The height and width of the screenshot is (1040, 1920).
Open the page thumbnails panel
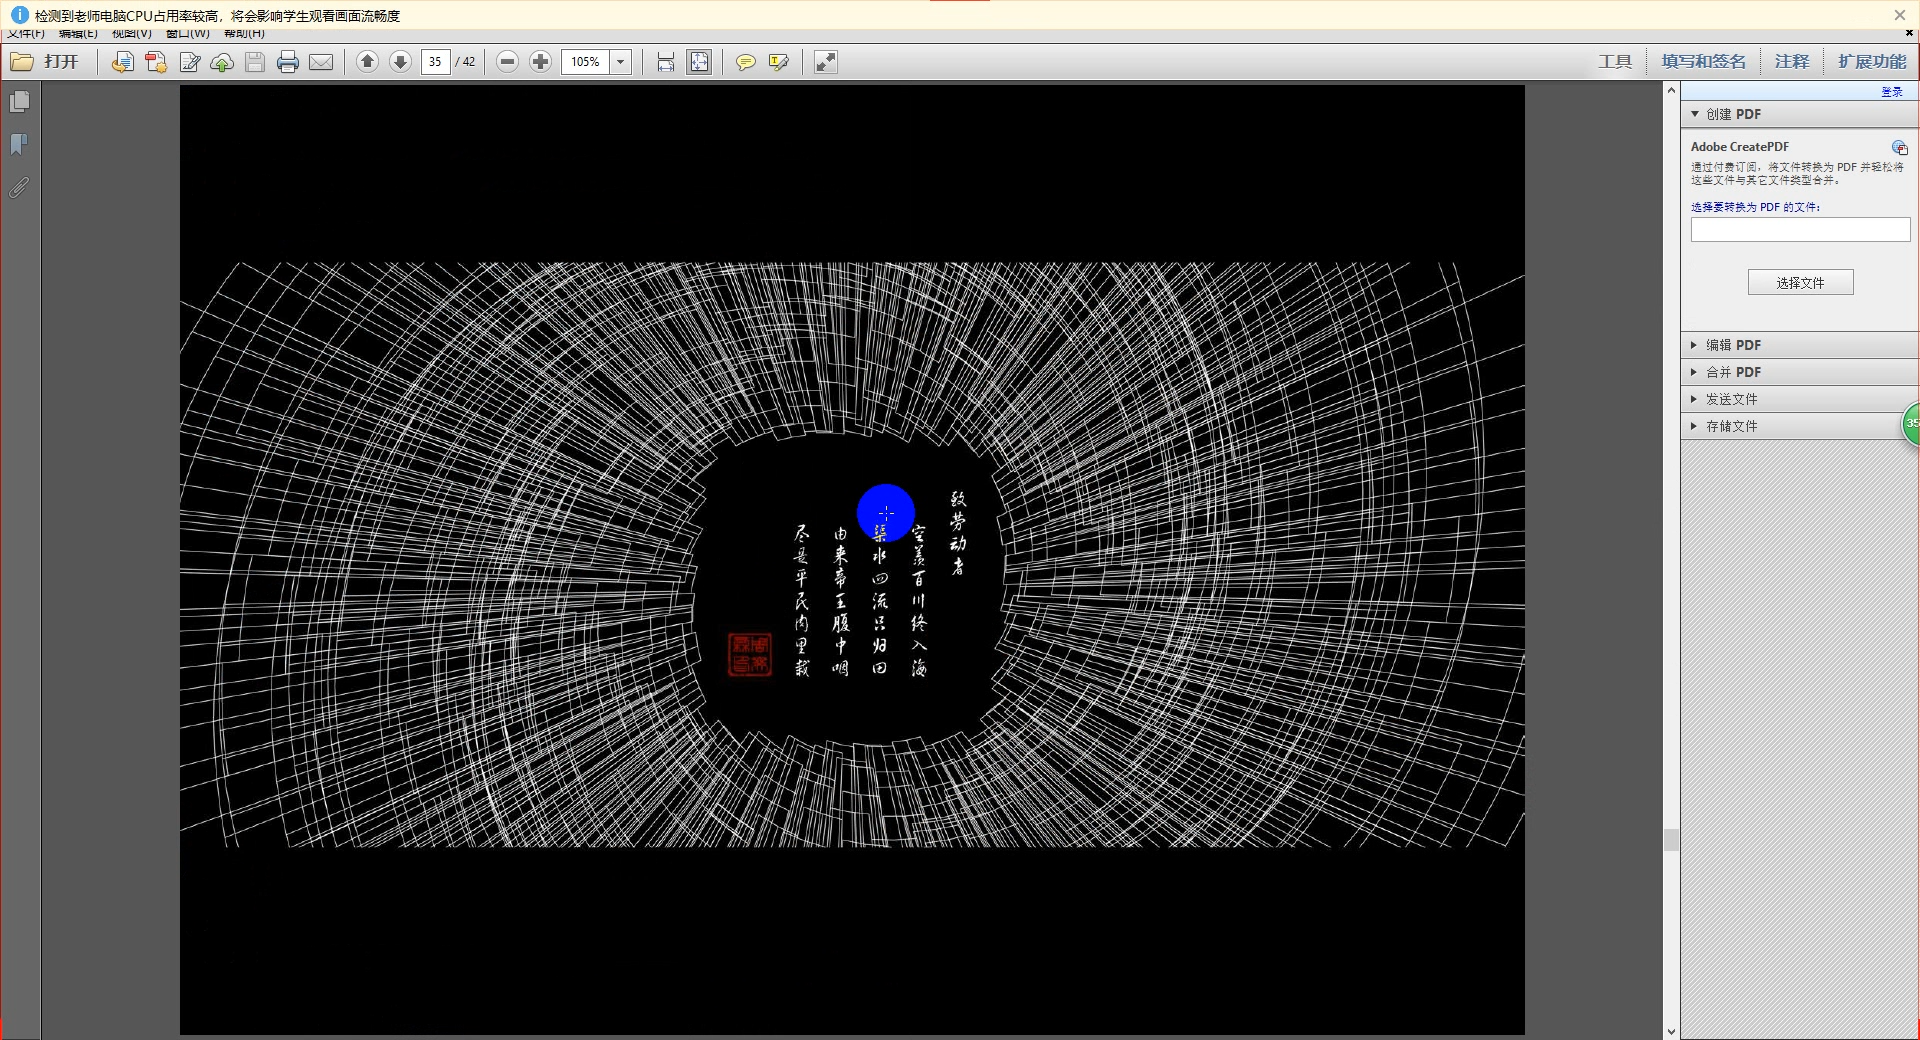[19, 102]
